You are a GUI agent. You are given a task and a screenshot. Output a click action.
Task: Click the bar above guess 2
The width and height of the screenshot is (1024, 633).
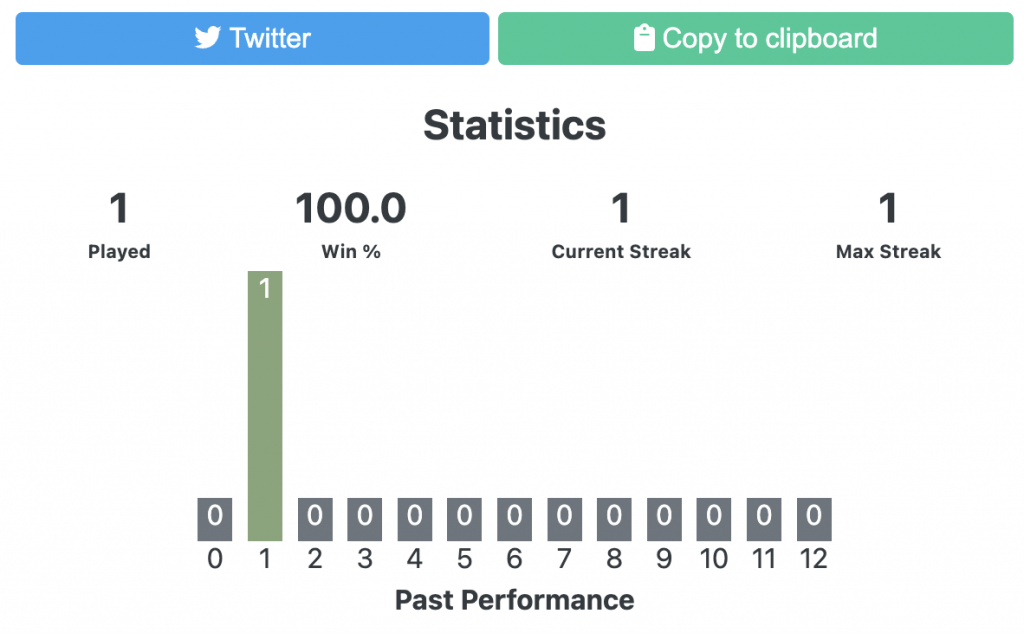(x=314, y=518)
